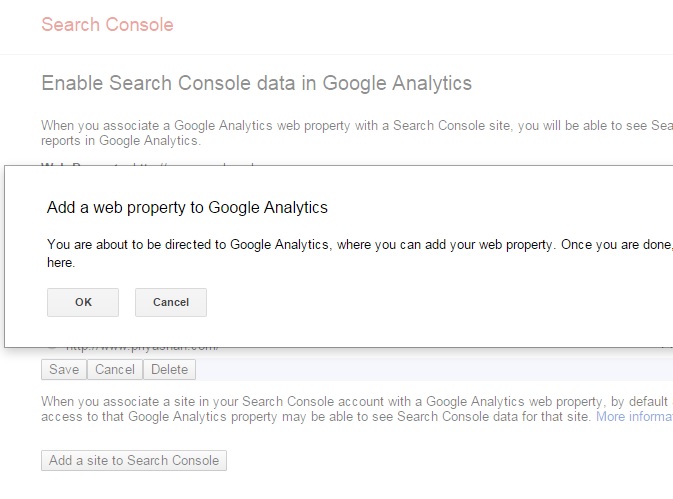
Task: Select the radio button beside the site URL
Action: click(52, 349)
